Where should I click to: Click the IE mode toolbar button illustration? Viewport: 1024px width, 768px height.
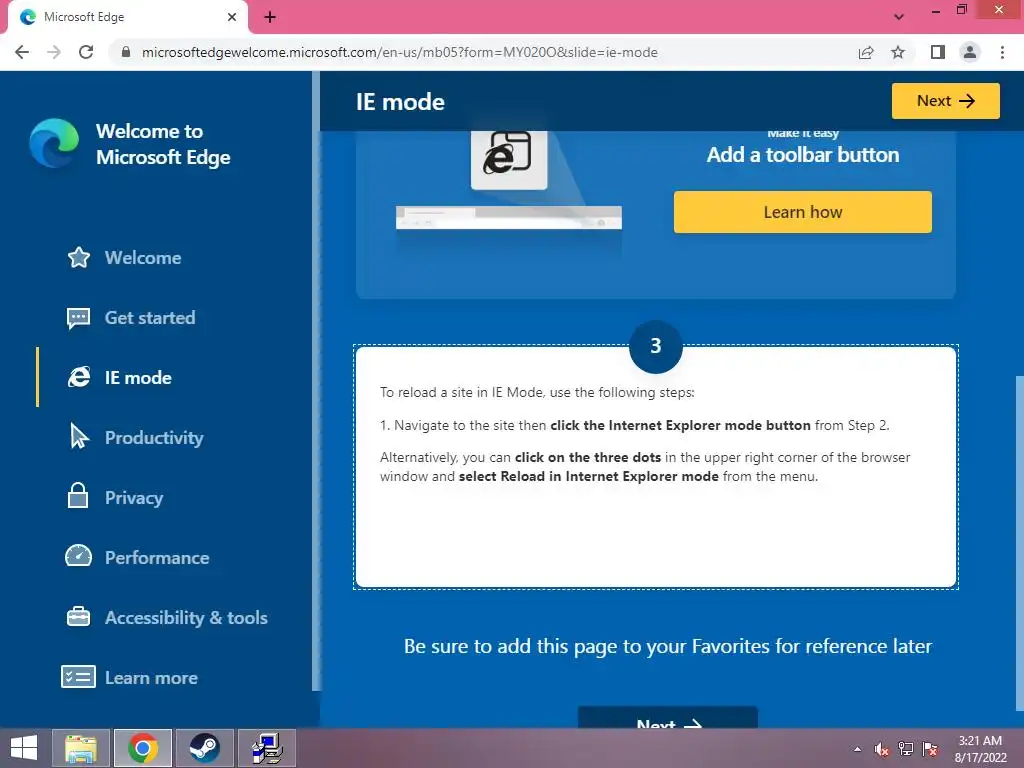509,159
